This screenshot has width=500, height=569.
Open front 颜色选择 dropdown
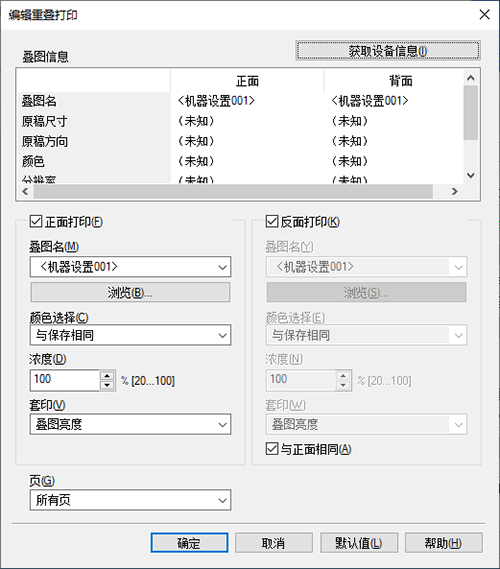click(130, 335)
